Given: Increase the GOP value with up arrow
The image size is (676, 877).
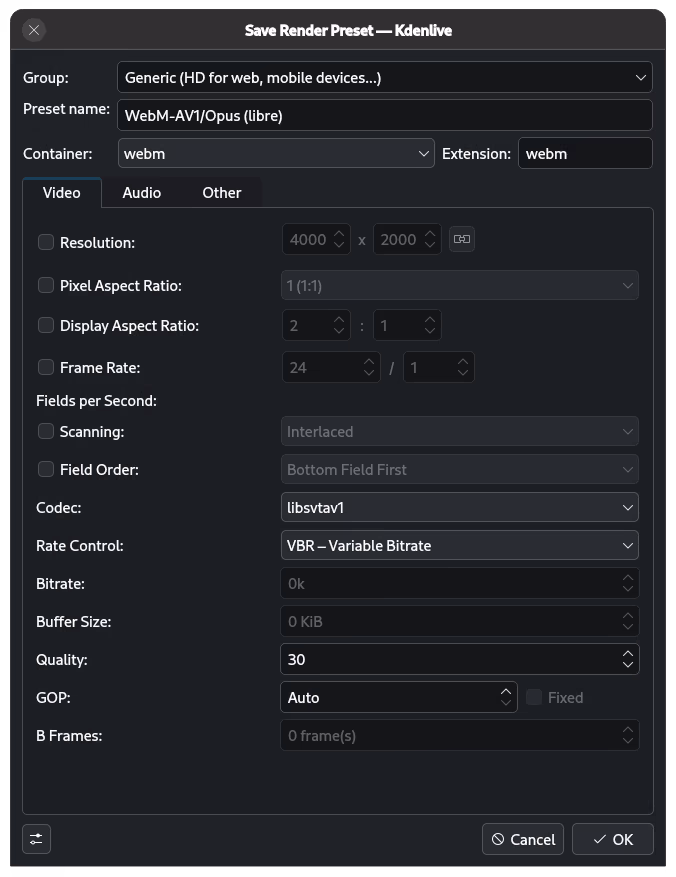Looking at the screenshot, I should [505, 692].
